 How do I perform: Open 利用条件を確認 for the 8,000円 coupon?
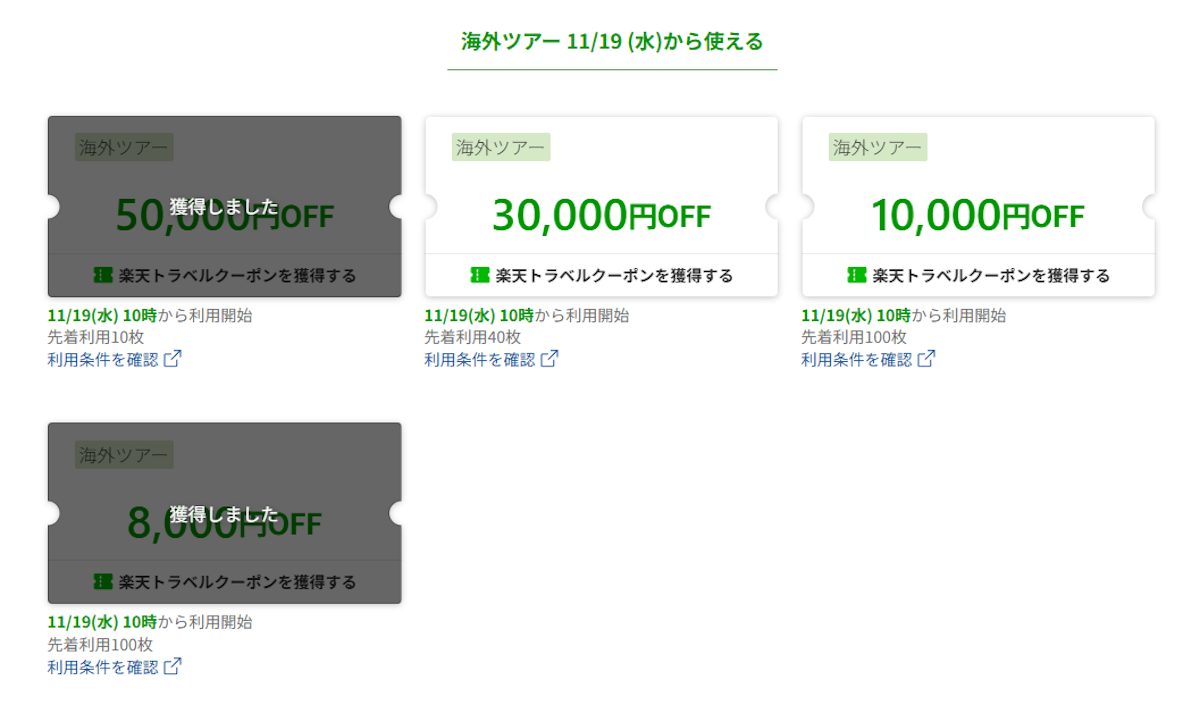point(103,666)
